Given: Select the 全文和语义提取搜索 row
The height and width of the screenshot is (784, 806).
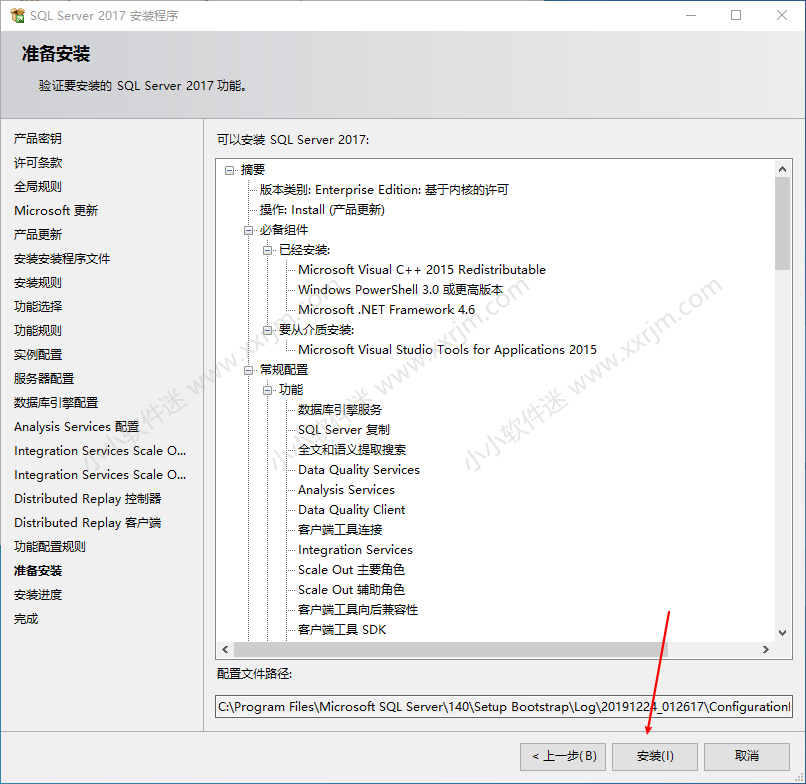Looking at the screenshot, I should click(x=352, y=450).
